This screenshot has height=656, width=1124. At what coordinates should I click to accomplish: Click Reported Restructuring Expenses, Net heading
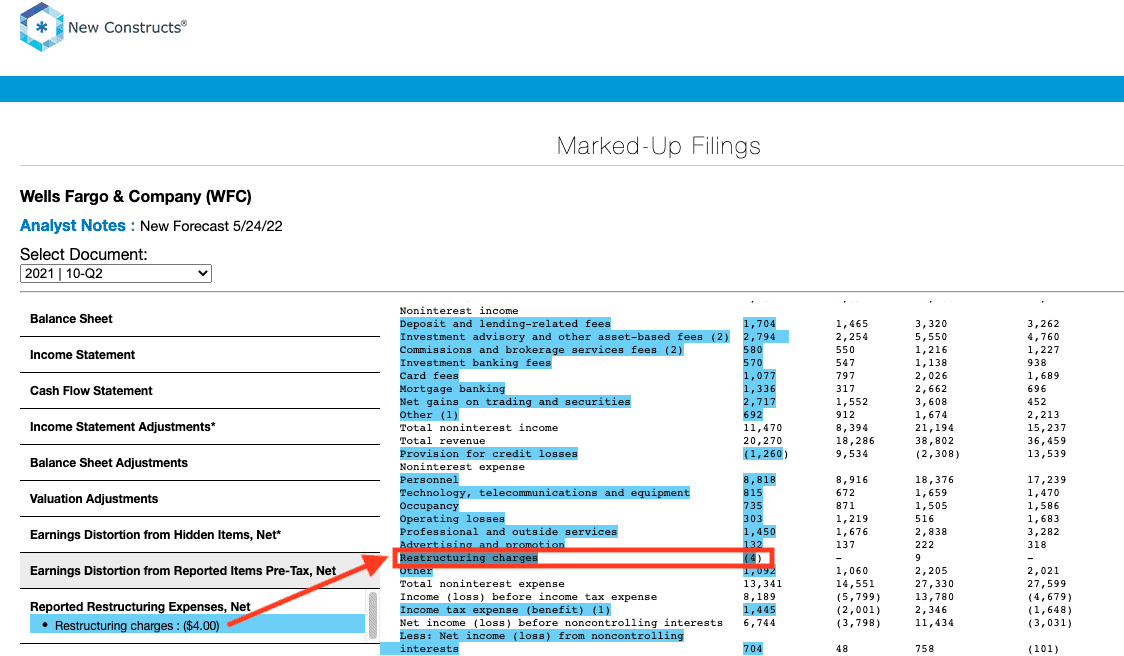(x=140, y=607)
